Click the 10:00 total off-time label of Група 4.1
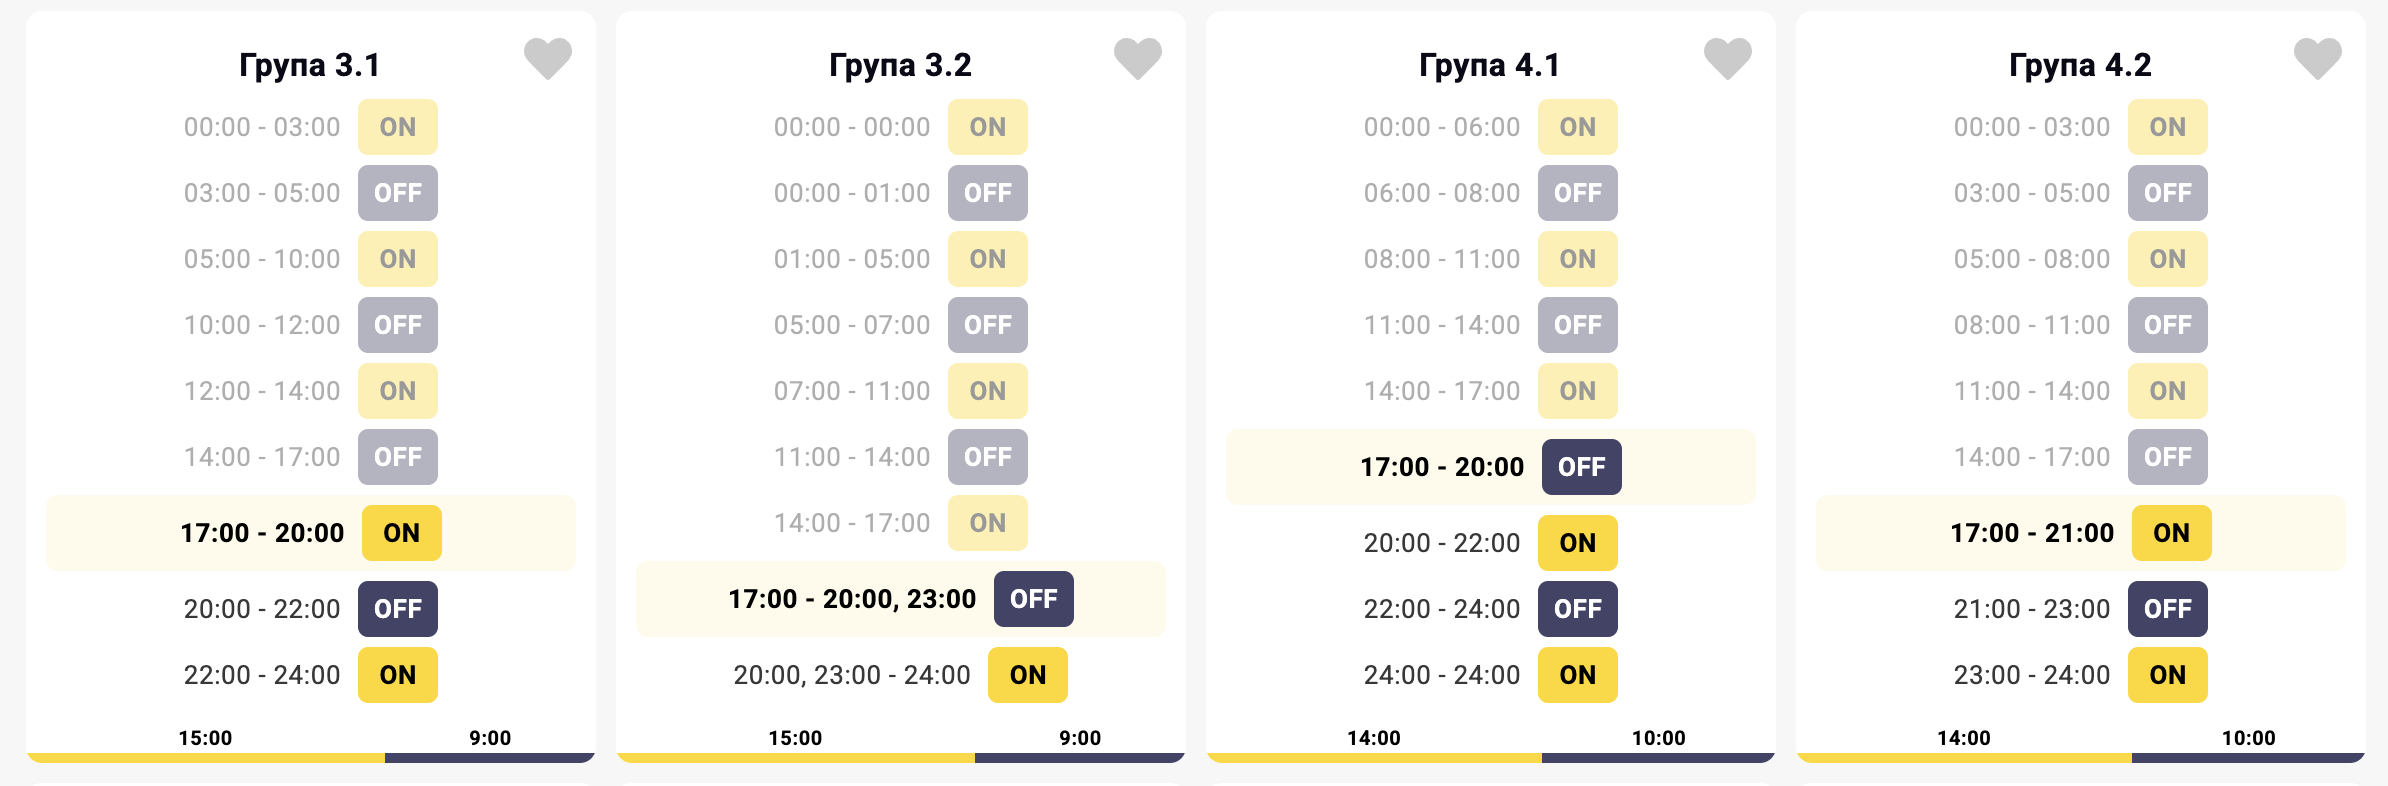The width and height of the screenshot is (2388, 786). click(1658, 738)
